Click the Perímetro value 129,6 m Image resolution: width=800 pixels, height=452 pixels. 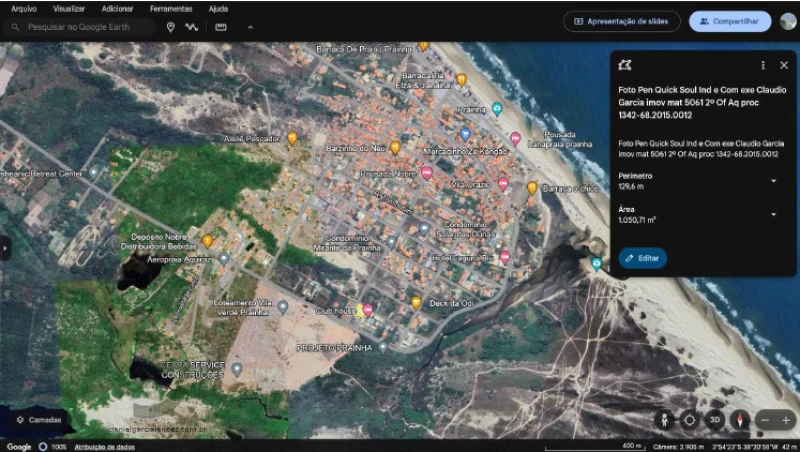pos(631,187)
